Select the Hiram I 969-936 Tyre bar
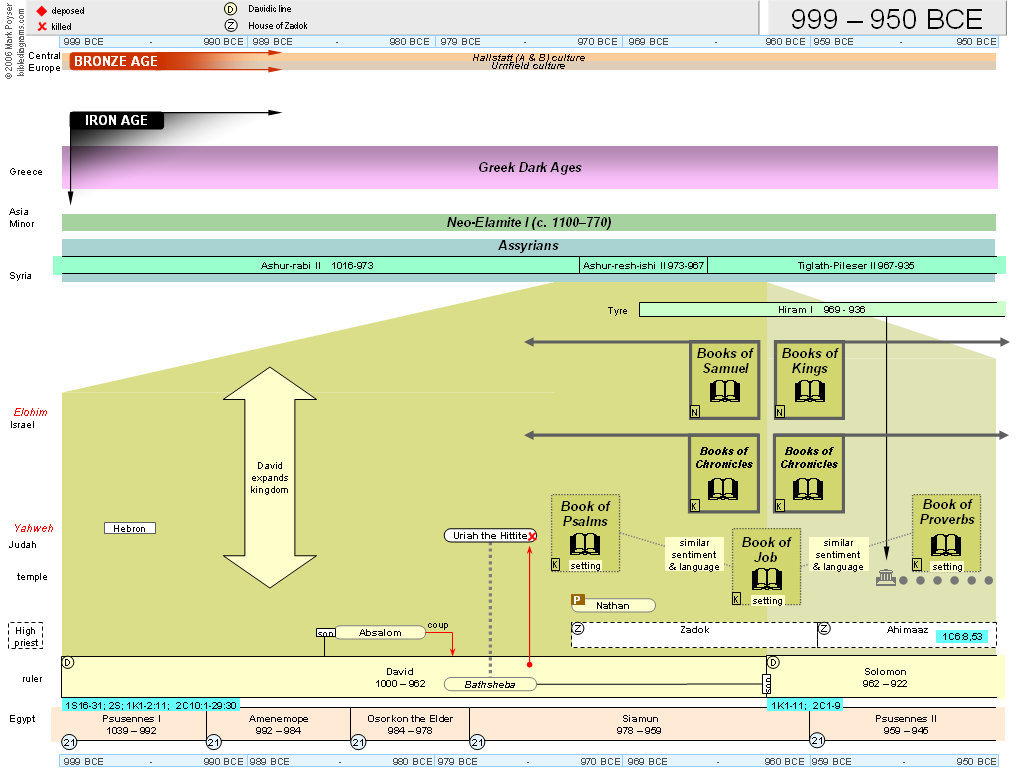1024x768 pixels. click(x=820, y=310)
